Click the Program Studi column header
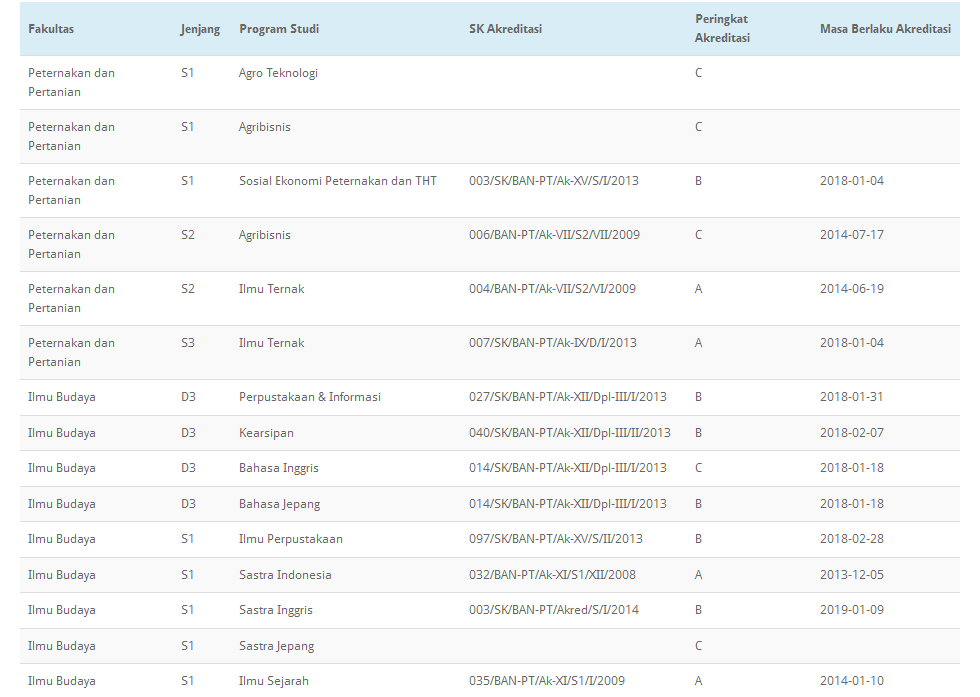 pos(279,29)
